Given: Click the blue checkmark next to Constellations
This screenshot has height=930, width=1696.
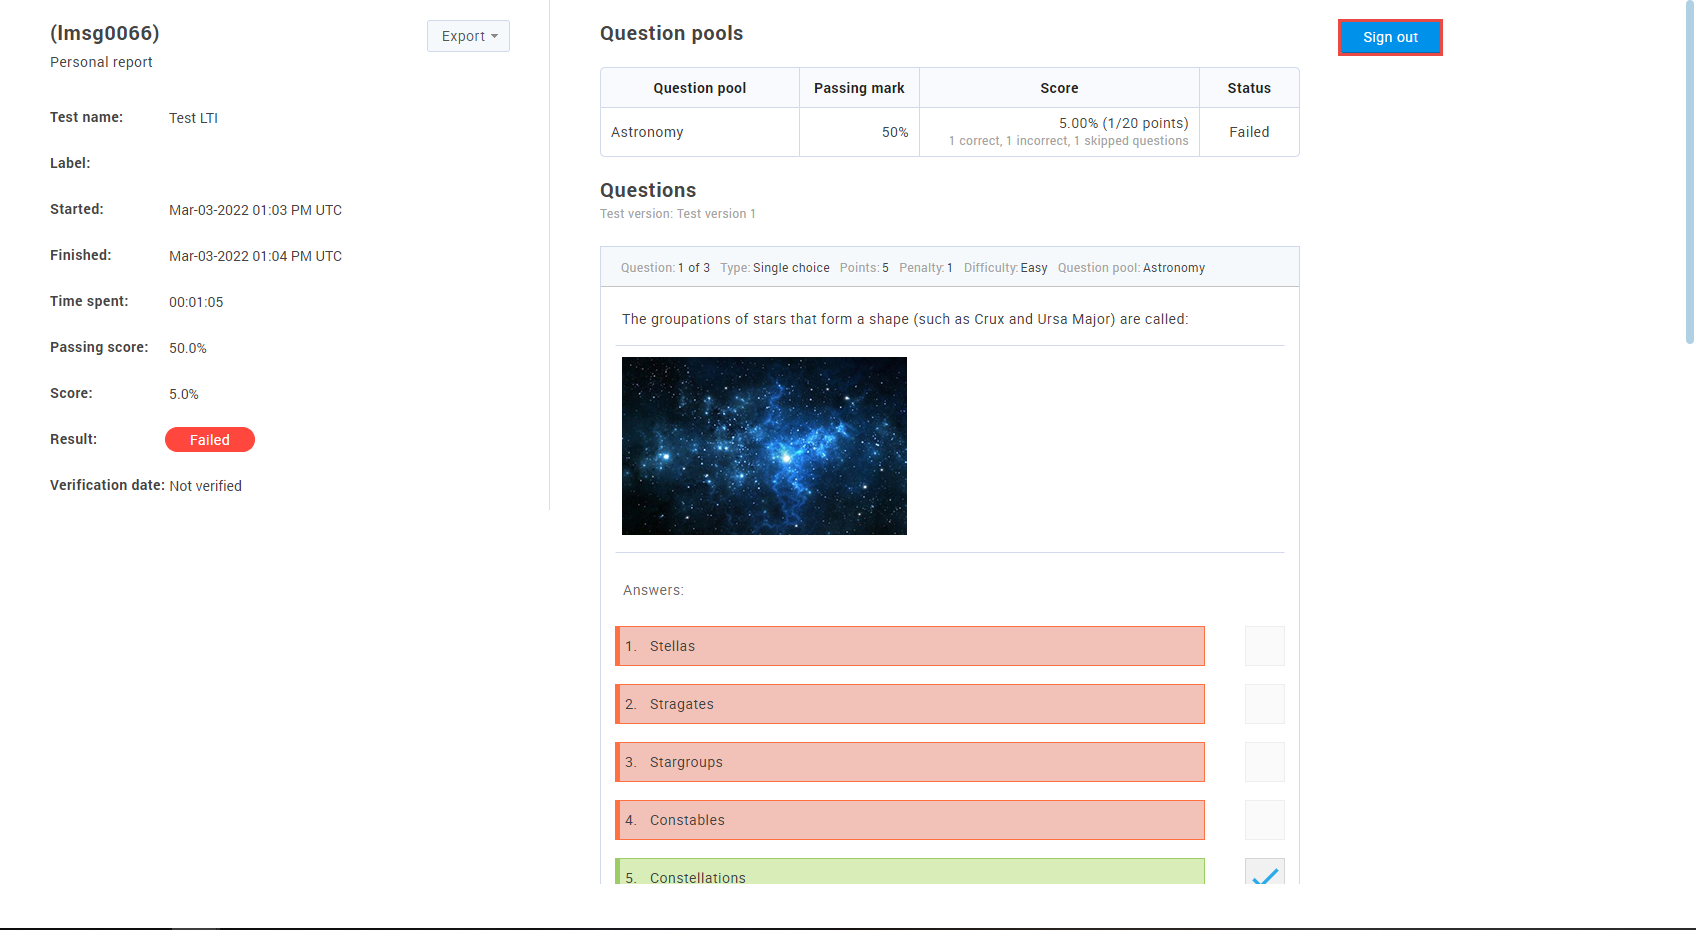Looking at the screenshot, I should tap(1264, 873).
